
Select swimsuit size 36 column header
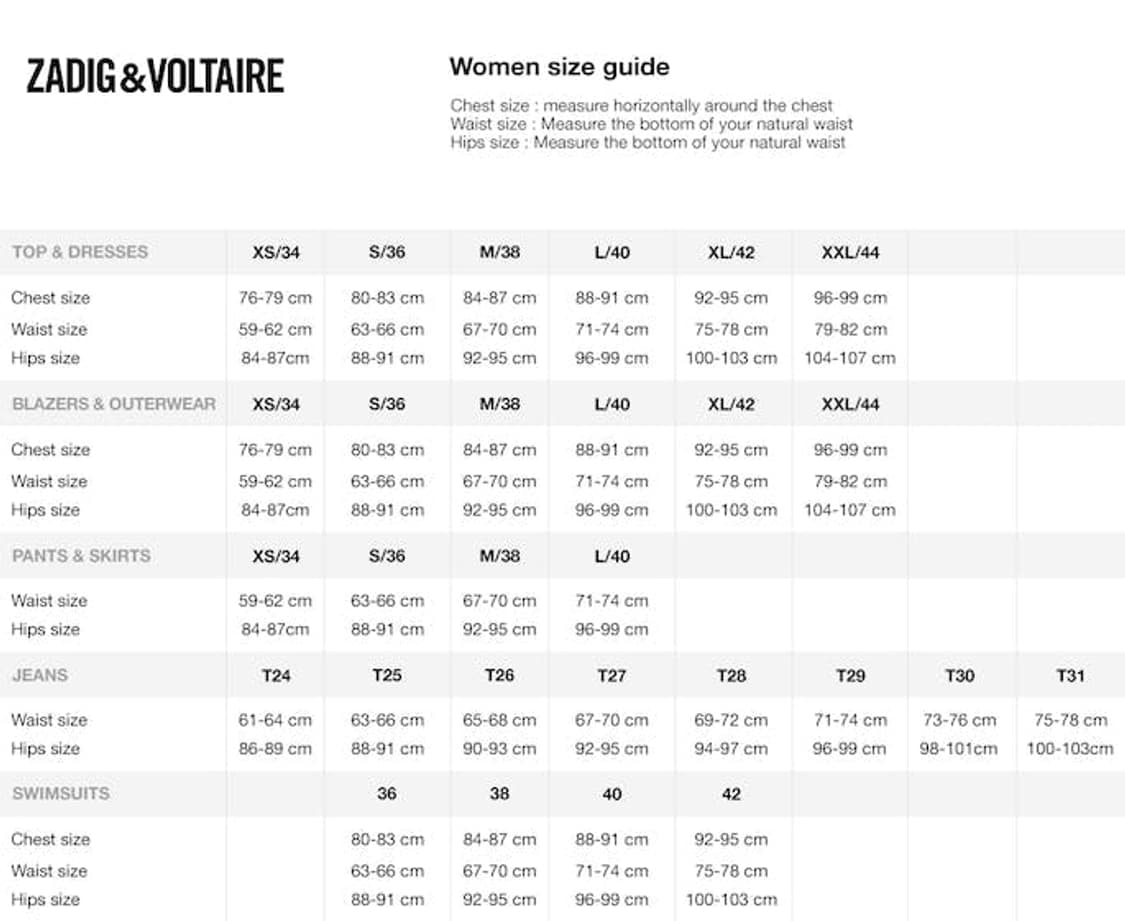pyautogui.click(x=387, y=794)
